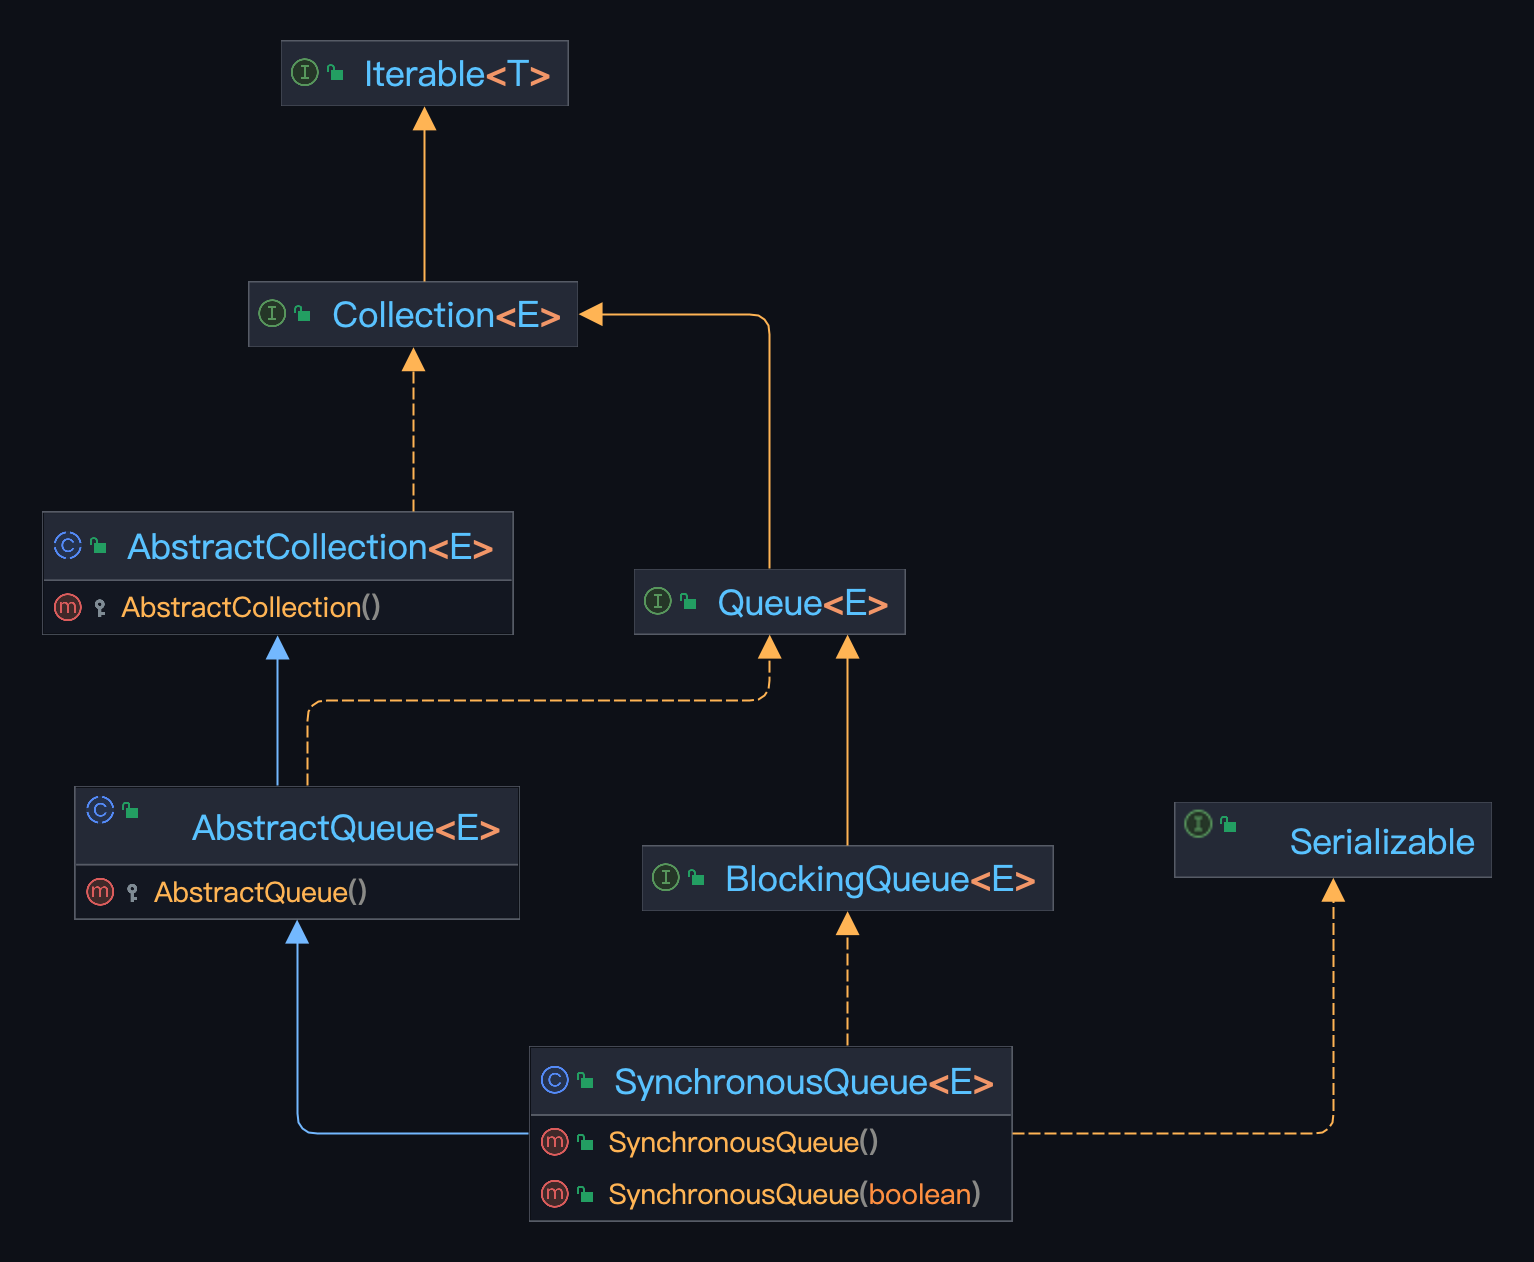Click the method icon for SynchronousQueue(boolean) constructor
Image resolution: width=1534 pixels, height=1262 pixels.
point(555,1194)
